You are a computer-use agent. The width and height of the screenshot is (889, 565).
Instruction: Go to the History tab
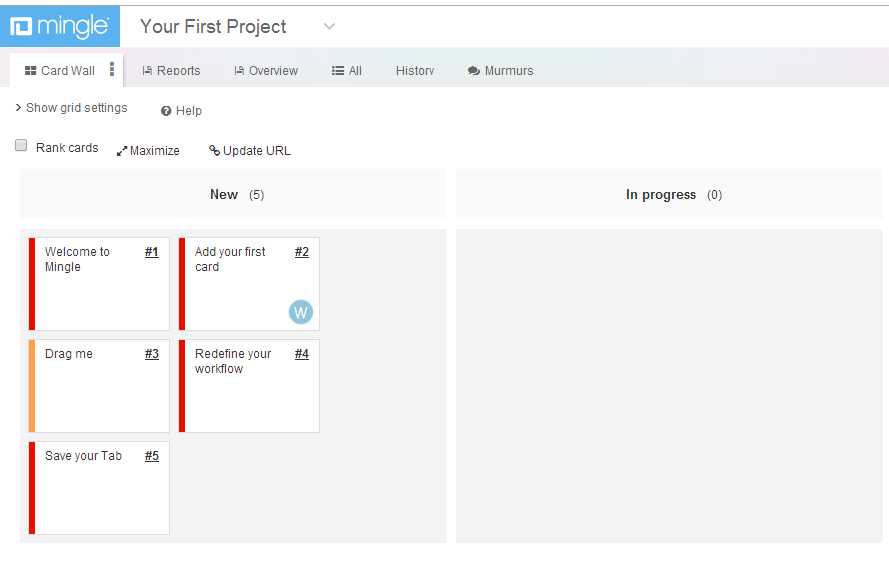pyautogui.click(x=415, y=71)
